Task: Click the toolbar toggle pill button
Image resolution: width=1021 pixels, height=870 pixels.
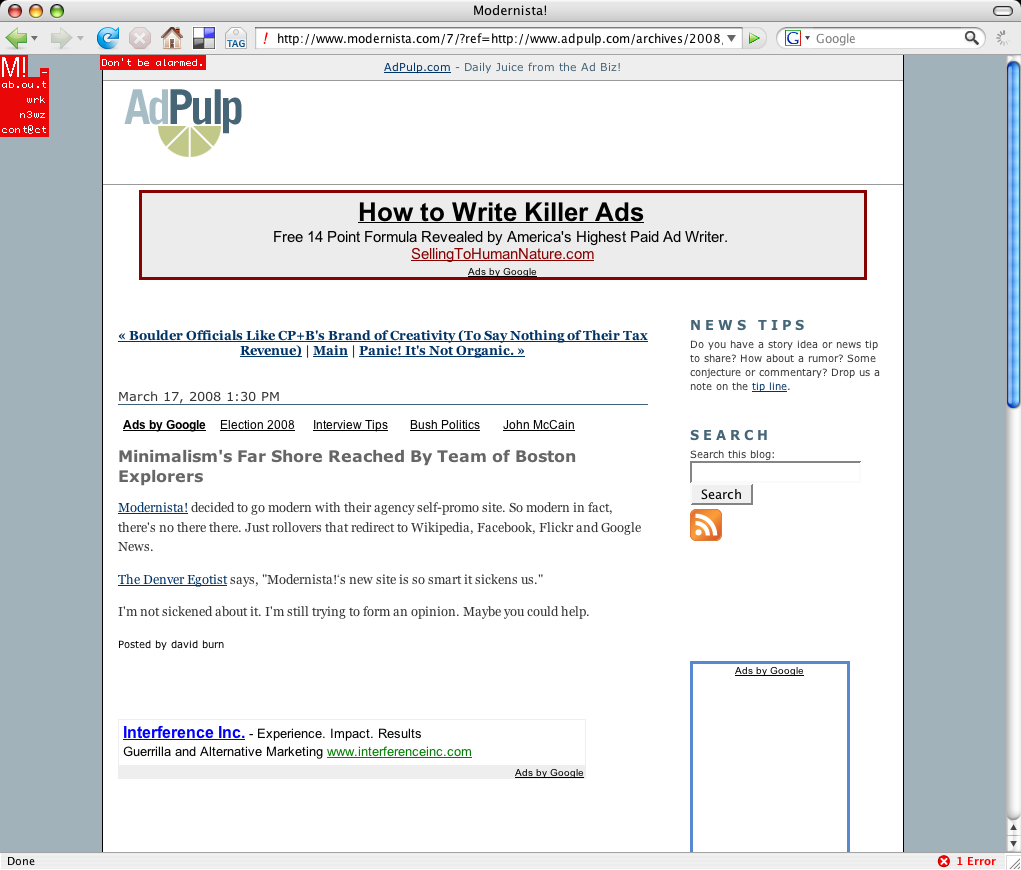Action: click(x=1003, y=10)
